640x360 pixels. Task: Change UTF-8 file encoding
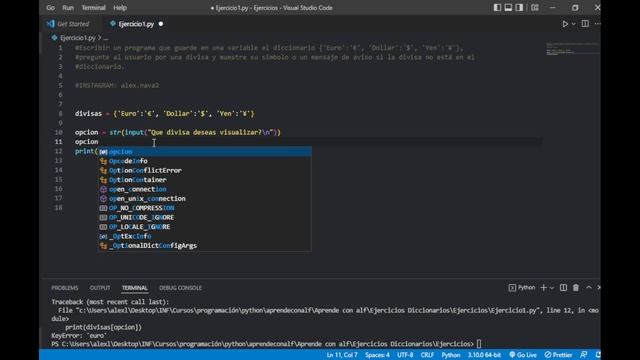click(405, 355)
